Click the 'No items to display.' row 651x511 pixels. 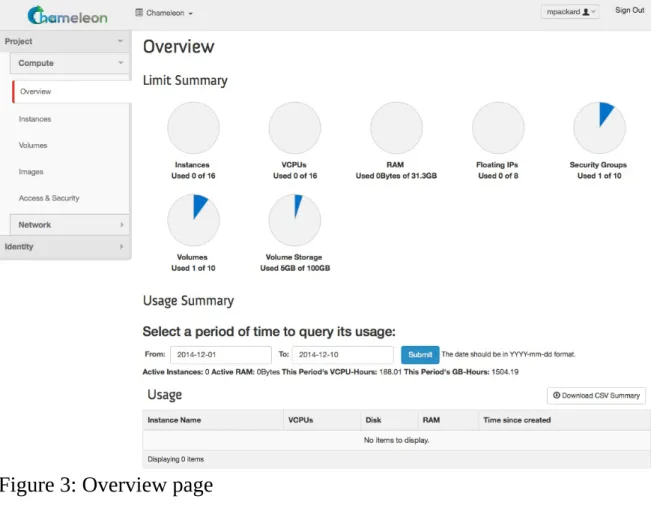[x=396, y=440]
